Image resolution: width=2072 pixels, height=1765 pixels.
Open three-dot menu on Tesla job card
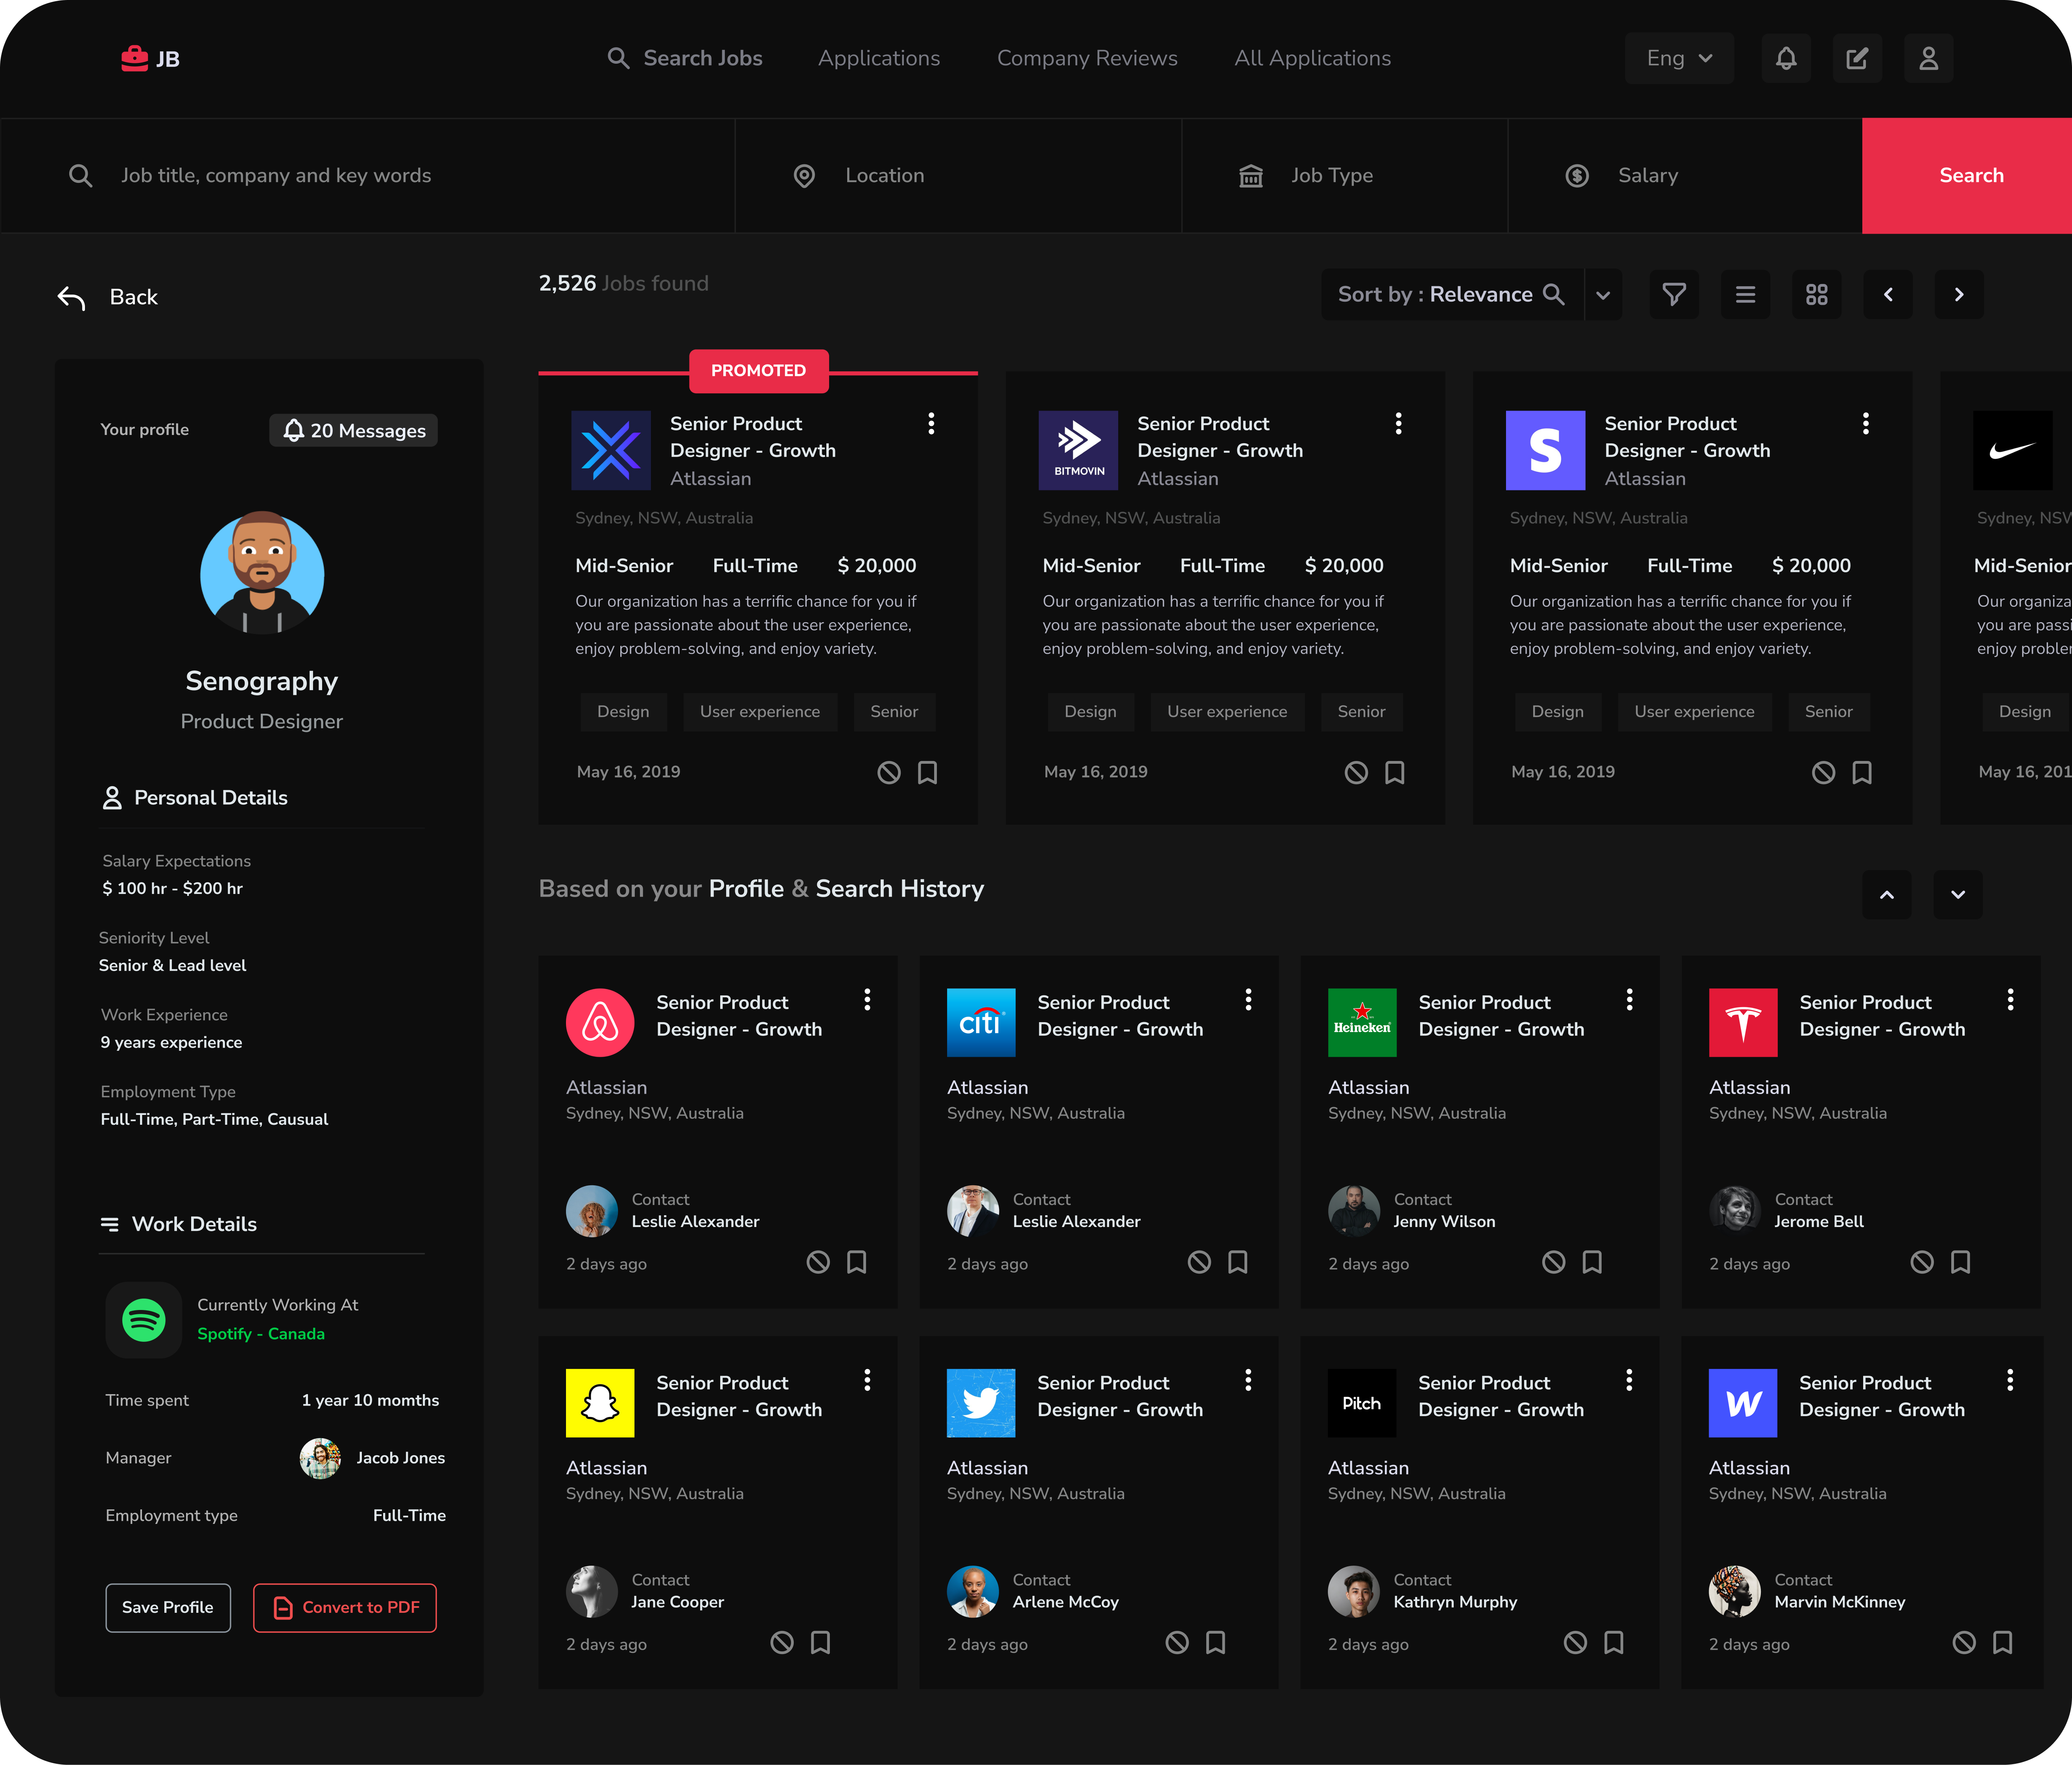tap(2009, 1000)
